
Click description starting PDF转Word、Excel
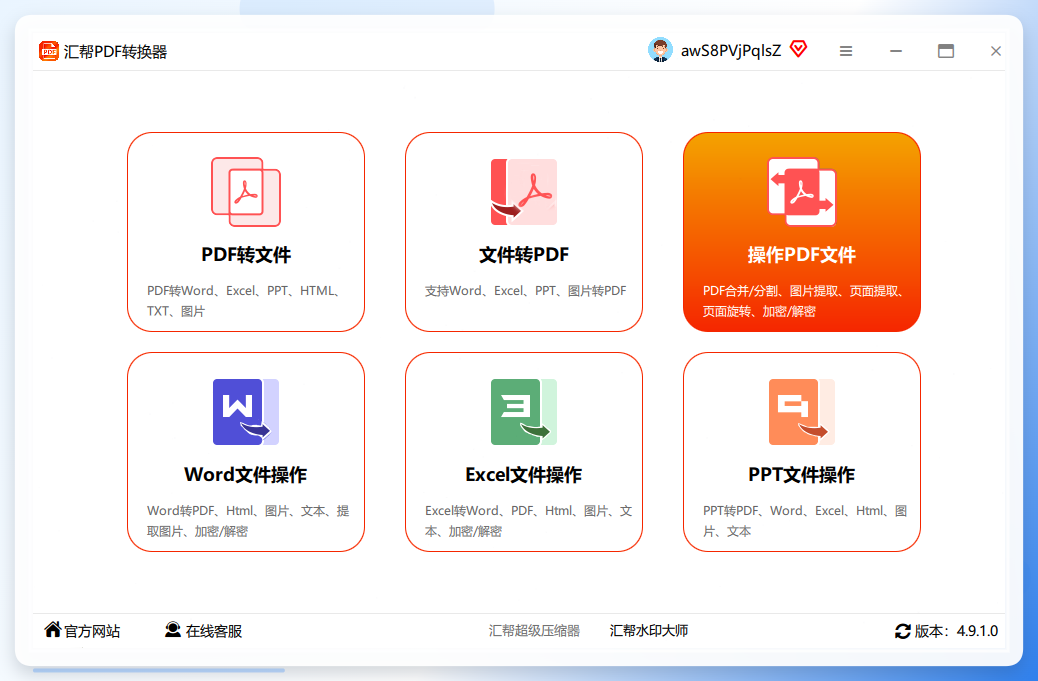[244, 301]
